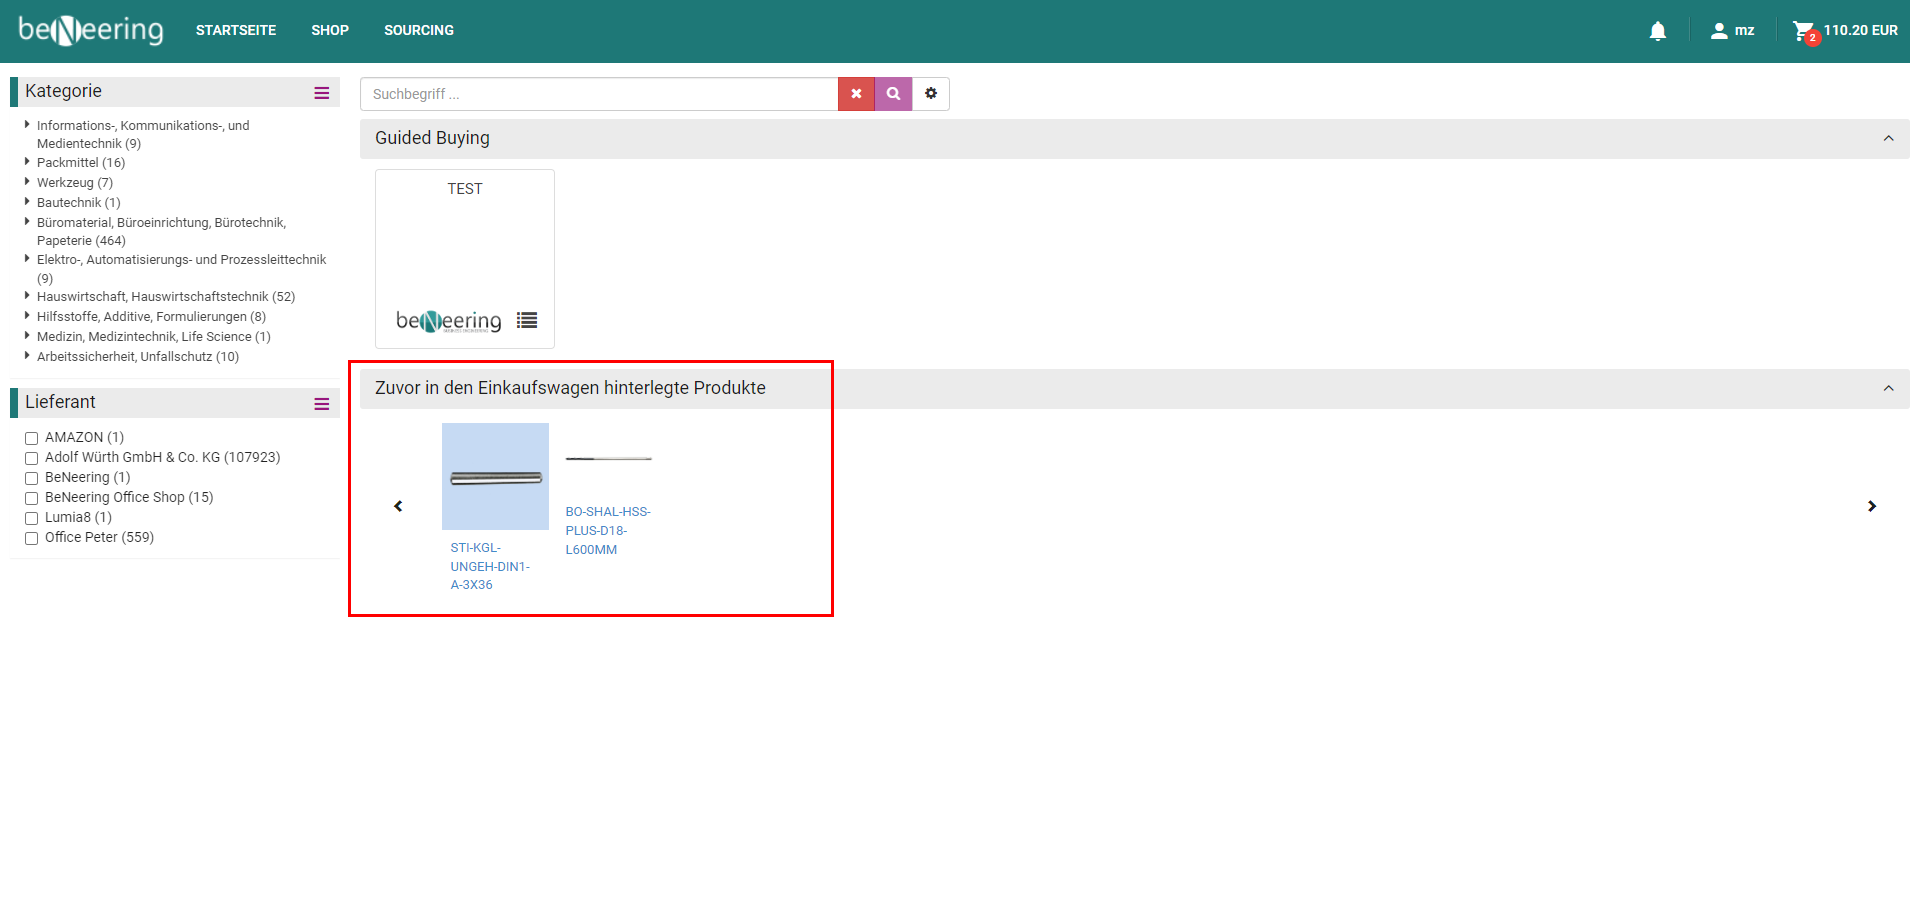Image resolution: width=1910 pixels, height=914 pixels.
Task: Expand the Werkzeug category tree node
Action: pyautogui.click(x=27, y=182)
